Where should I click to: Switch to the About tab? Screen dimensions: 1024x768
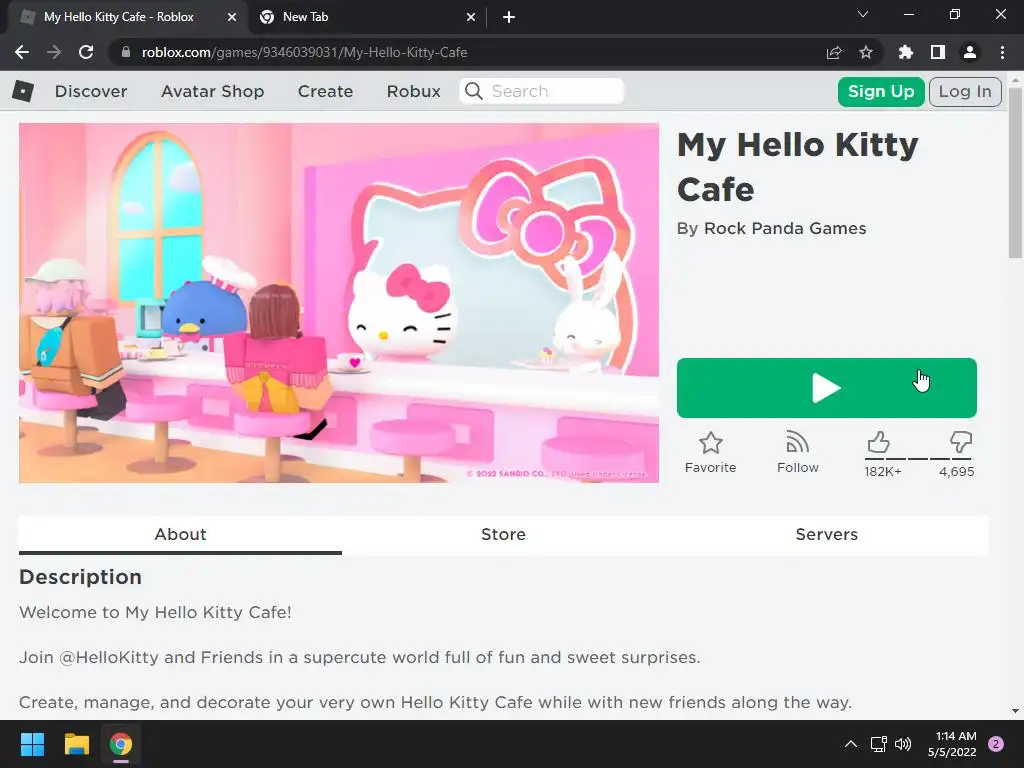(x=180, y=534)
